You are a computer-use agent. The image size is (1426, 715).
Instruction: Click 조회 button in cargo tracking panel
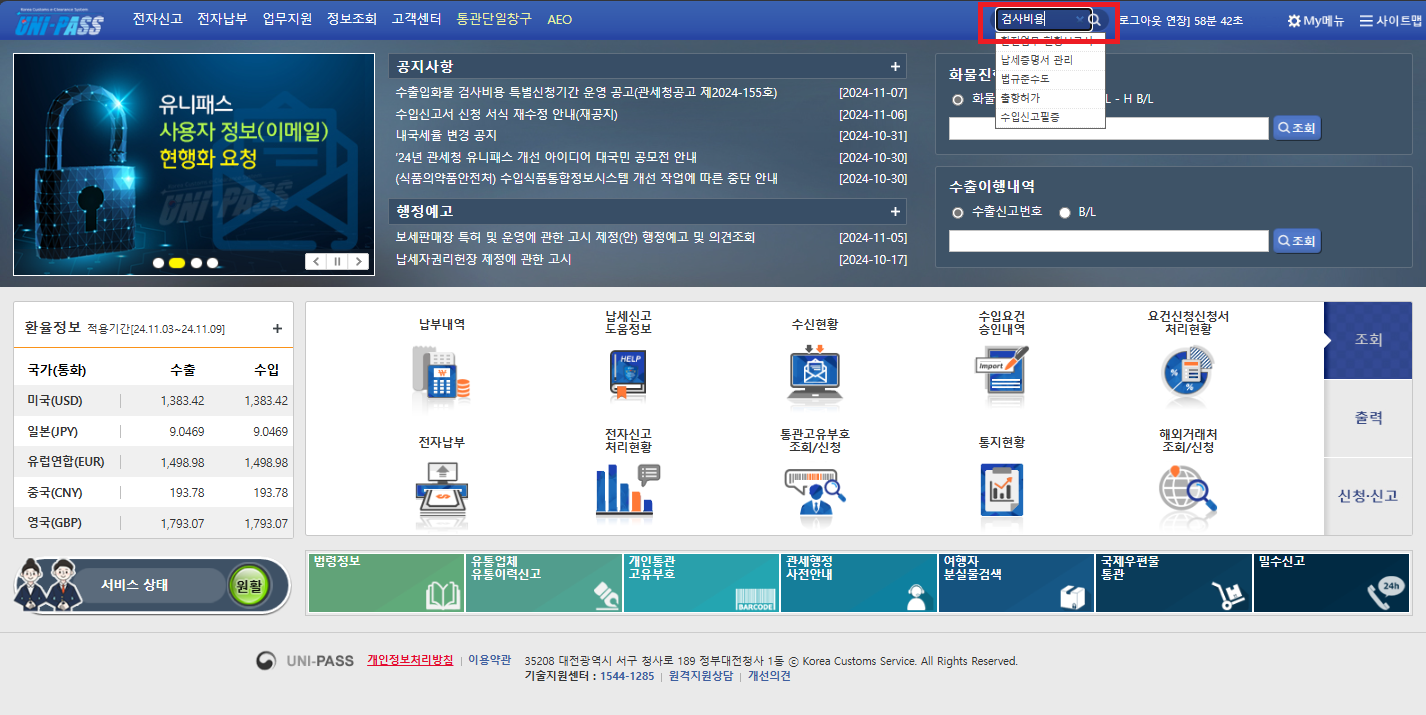1296,128
